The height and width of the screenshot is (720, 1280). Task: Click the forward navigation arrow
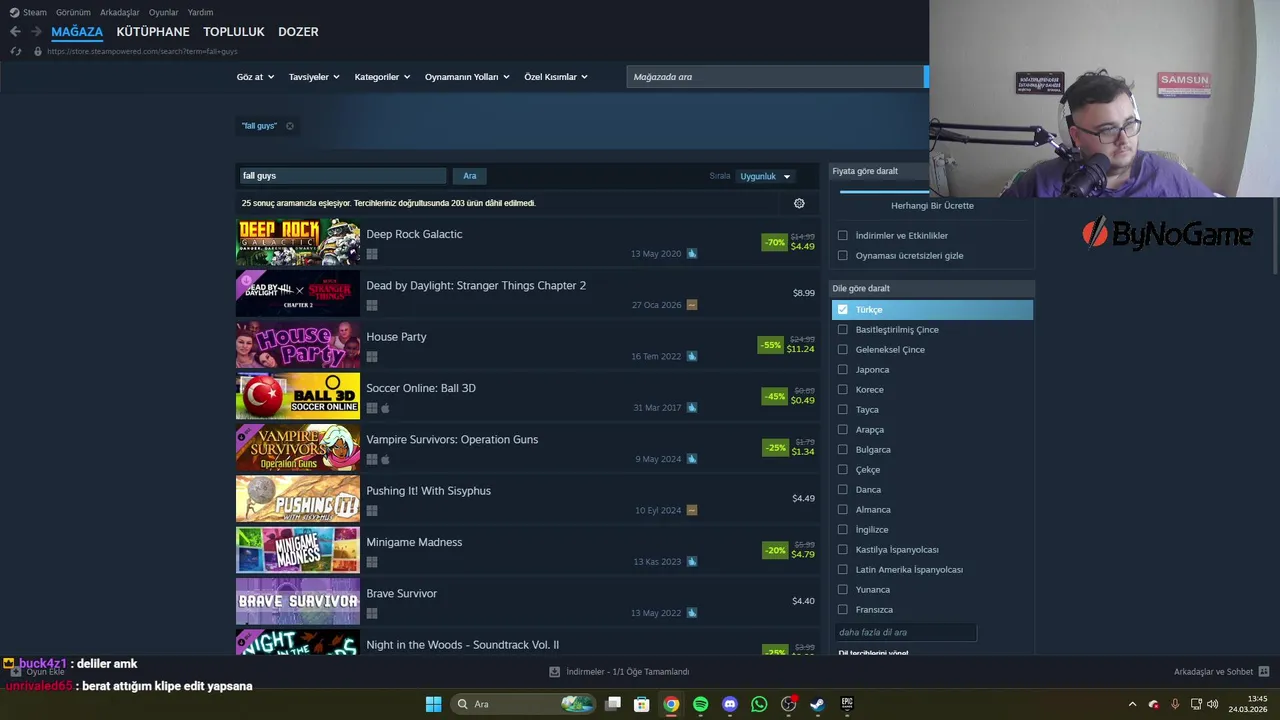pyautogui.click(x=36, y=32)
